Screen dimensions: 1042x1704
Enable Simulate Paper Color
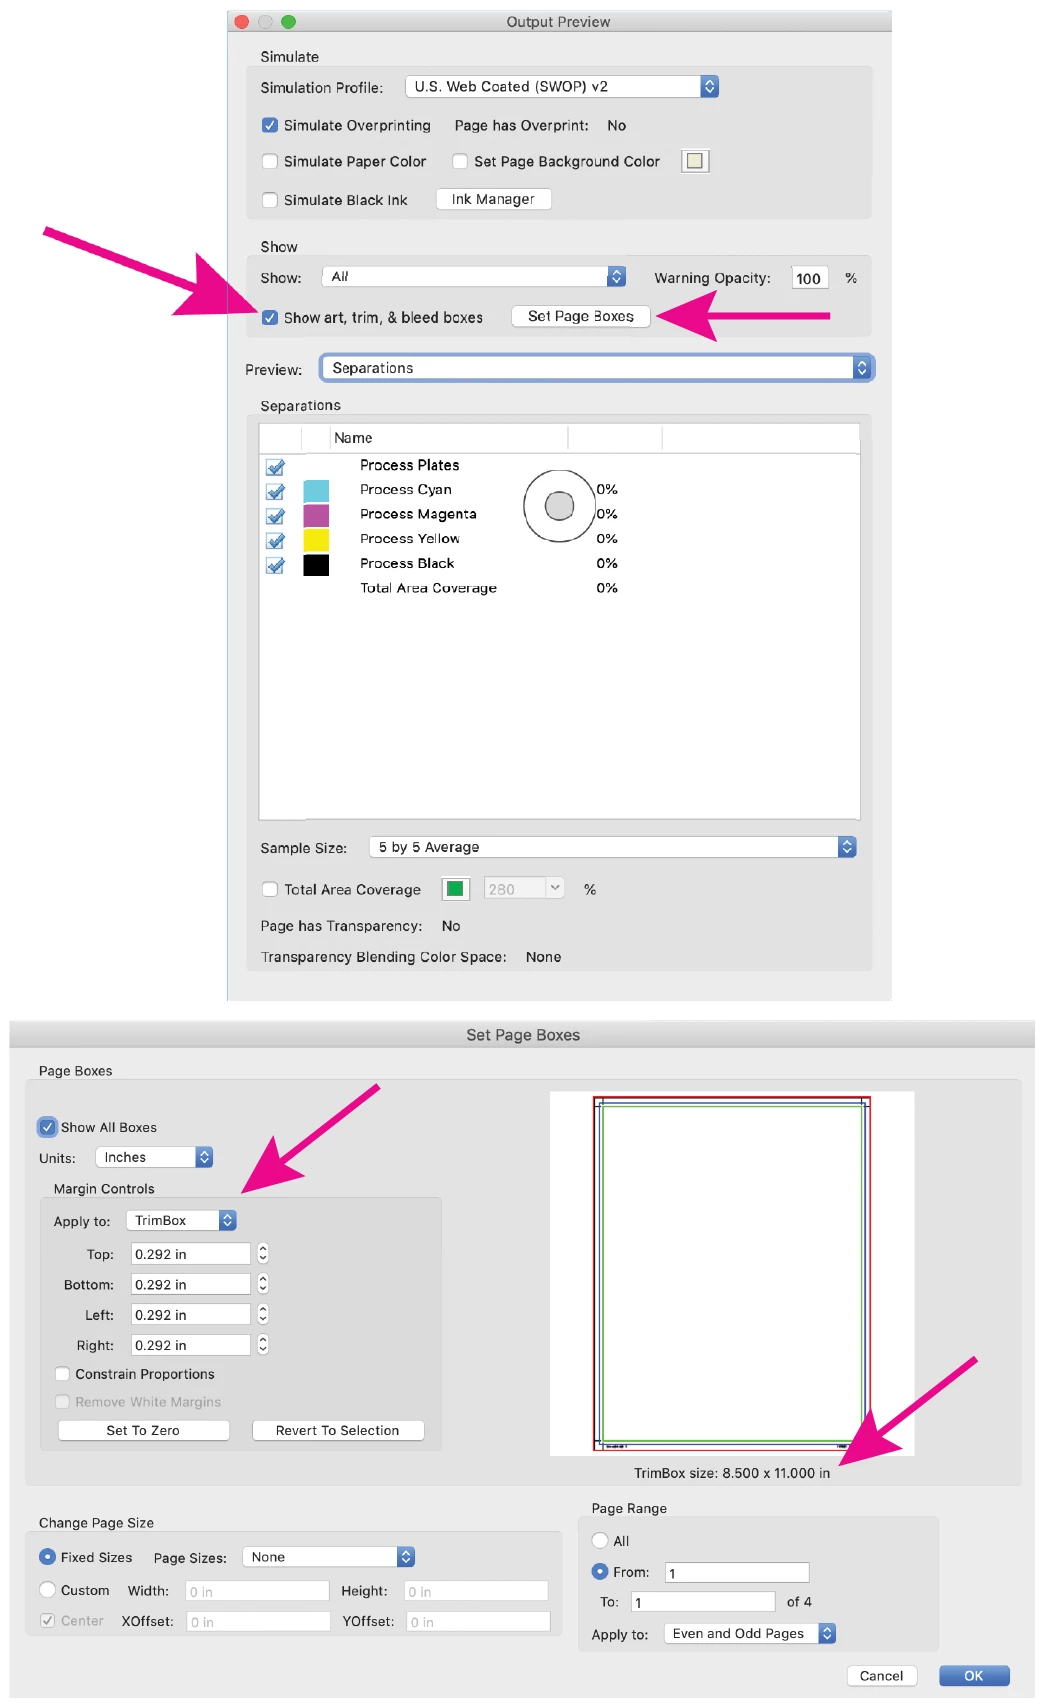click(x=270, y=161)
